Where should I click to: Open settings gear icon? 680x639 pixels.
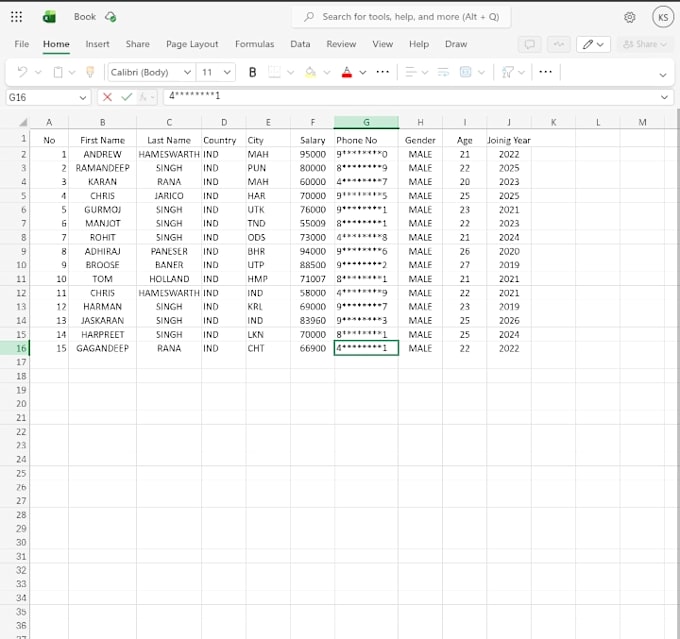(x=630, y=17)
